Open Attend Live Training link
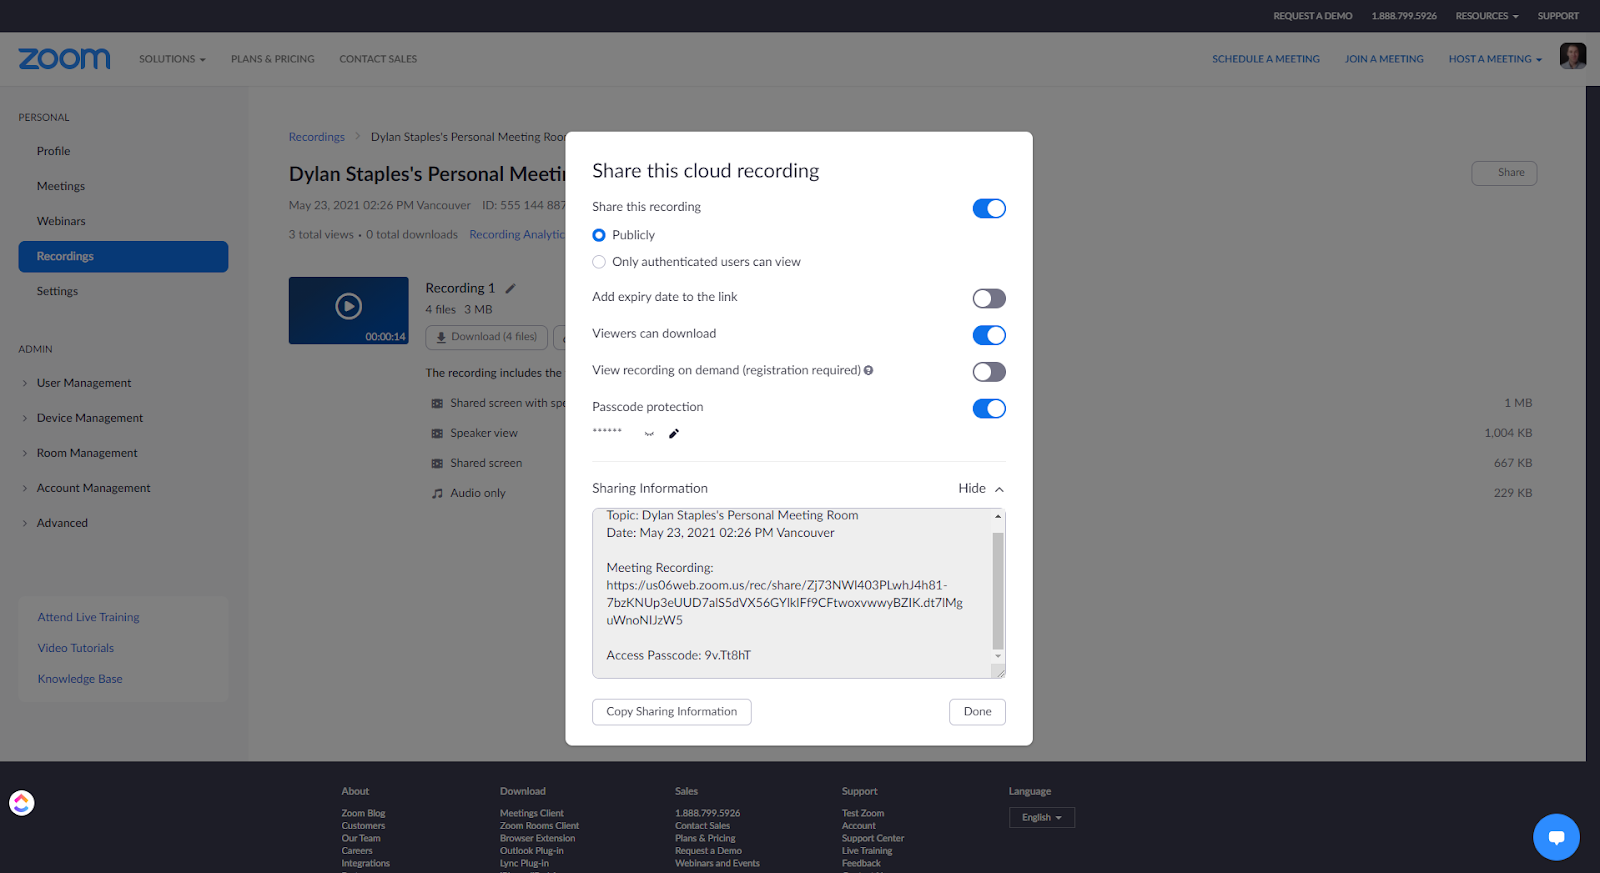This screenshot has height=873, width=1600. 89,617
